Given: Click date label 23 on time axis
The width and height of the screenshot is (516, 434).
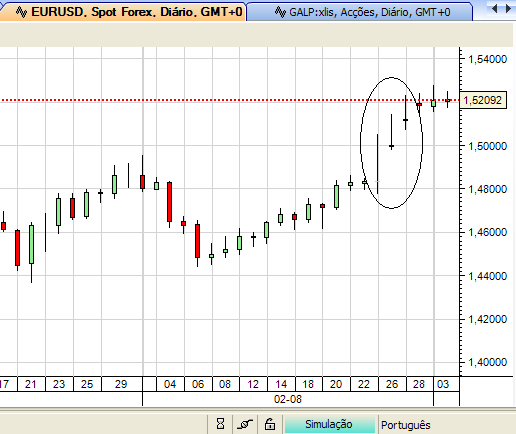Looking at the screenshot, I should click(x=59, y=384).
